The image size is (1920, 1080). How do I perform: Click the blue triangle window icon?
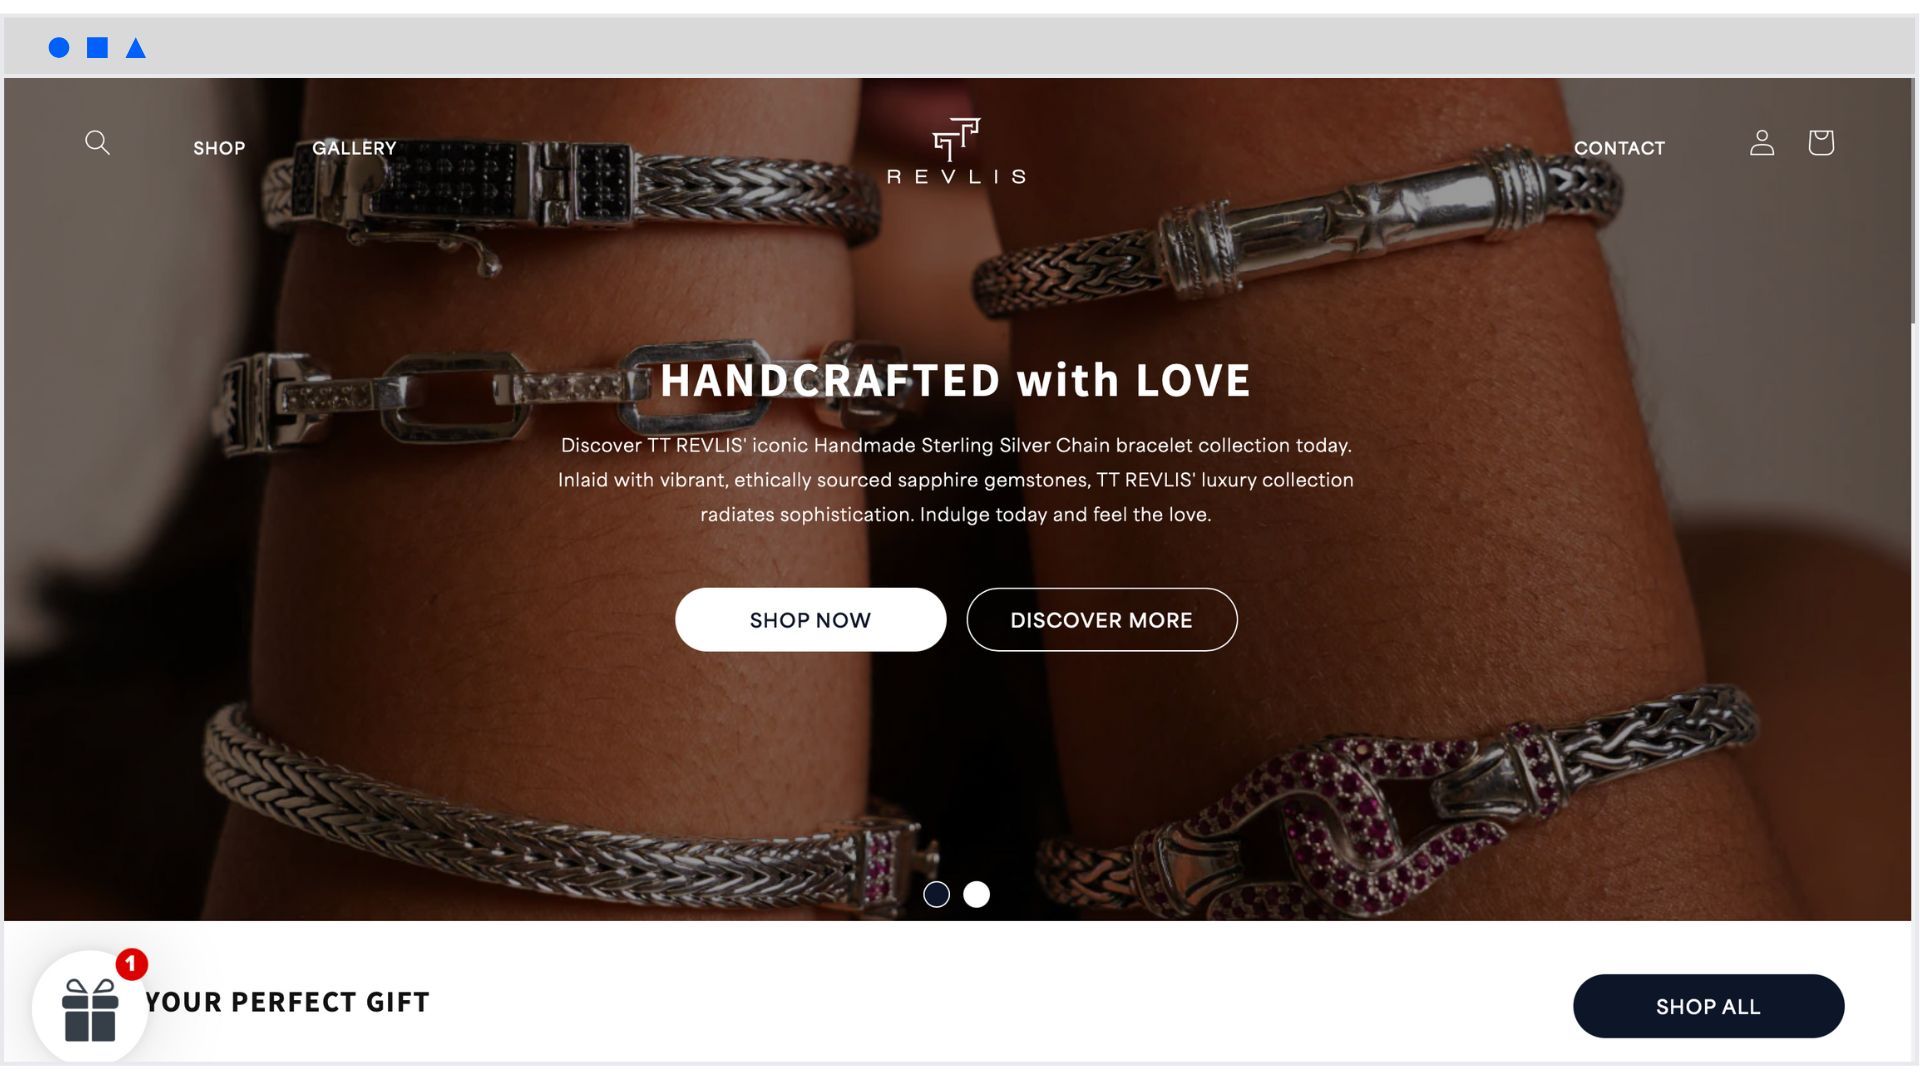coord(136,47)
